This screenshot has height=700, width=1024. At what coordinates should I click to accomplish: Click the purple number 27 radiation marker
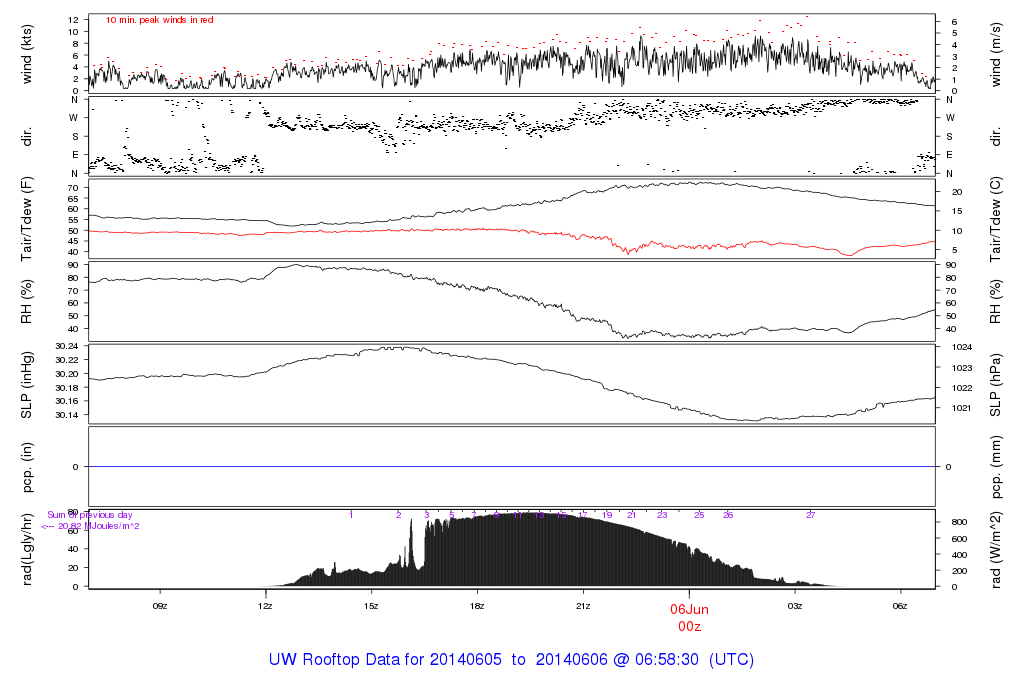click(810, 515)
